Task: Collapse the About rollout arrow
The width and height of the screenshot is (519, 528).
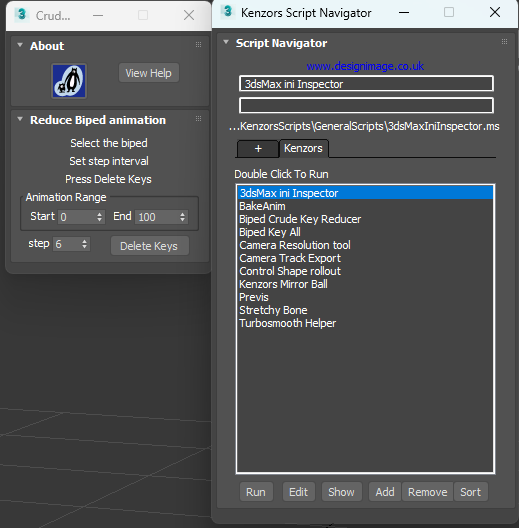Action: click(x=20, y=45)
